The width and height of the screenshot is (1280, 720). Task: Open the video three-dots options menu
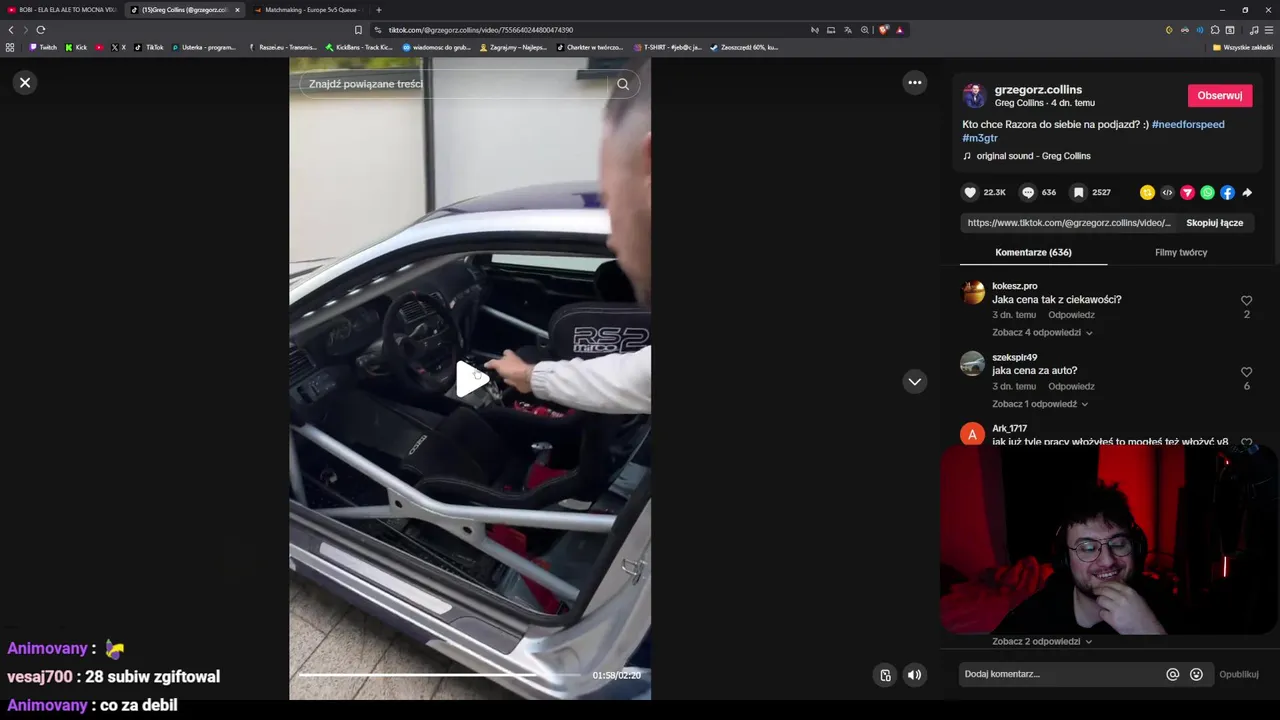pyautogui.click(x=915, y=83)
